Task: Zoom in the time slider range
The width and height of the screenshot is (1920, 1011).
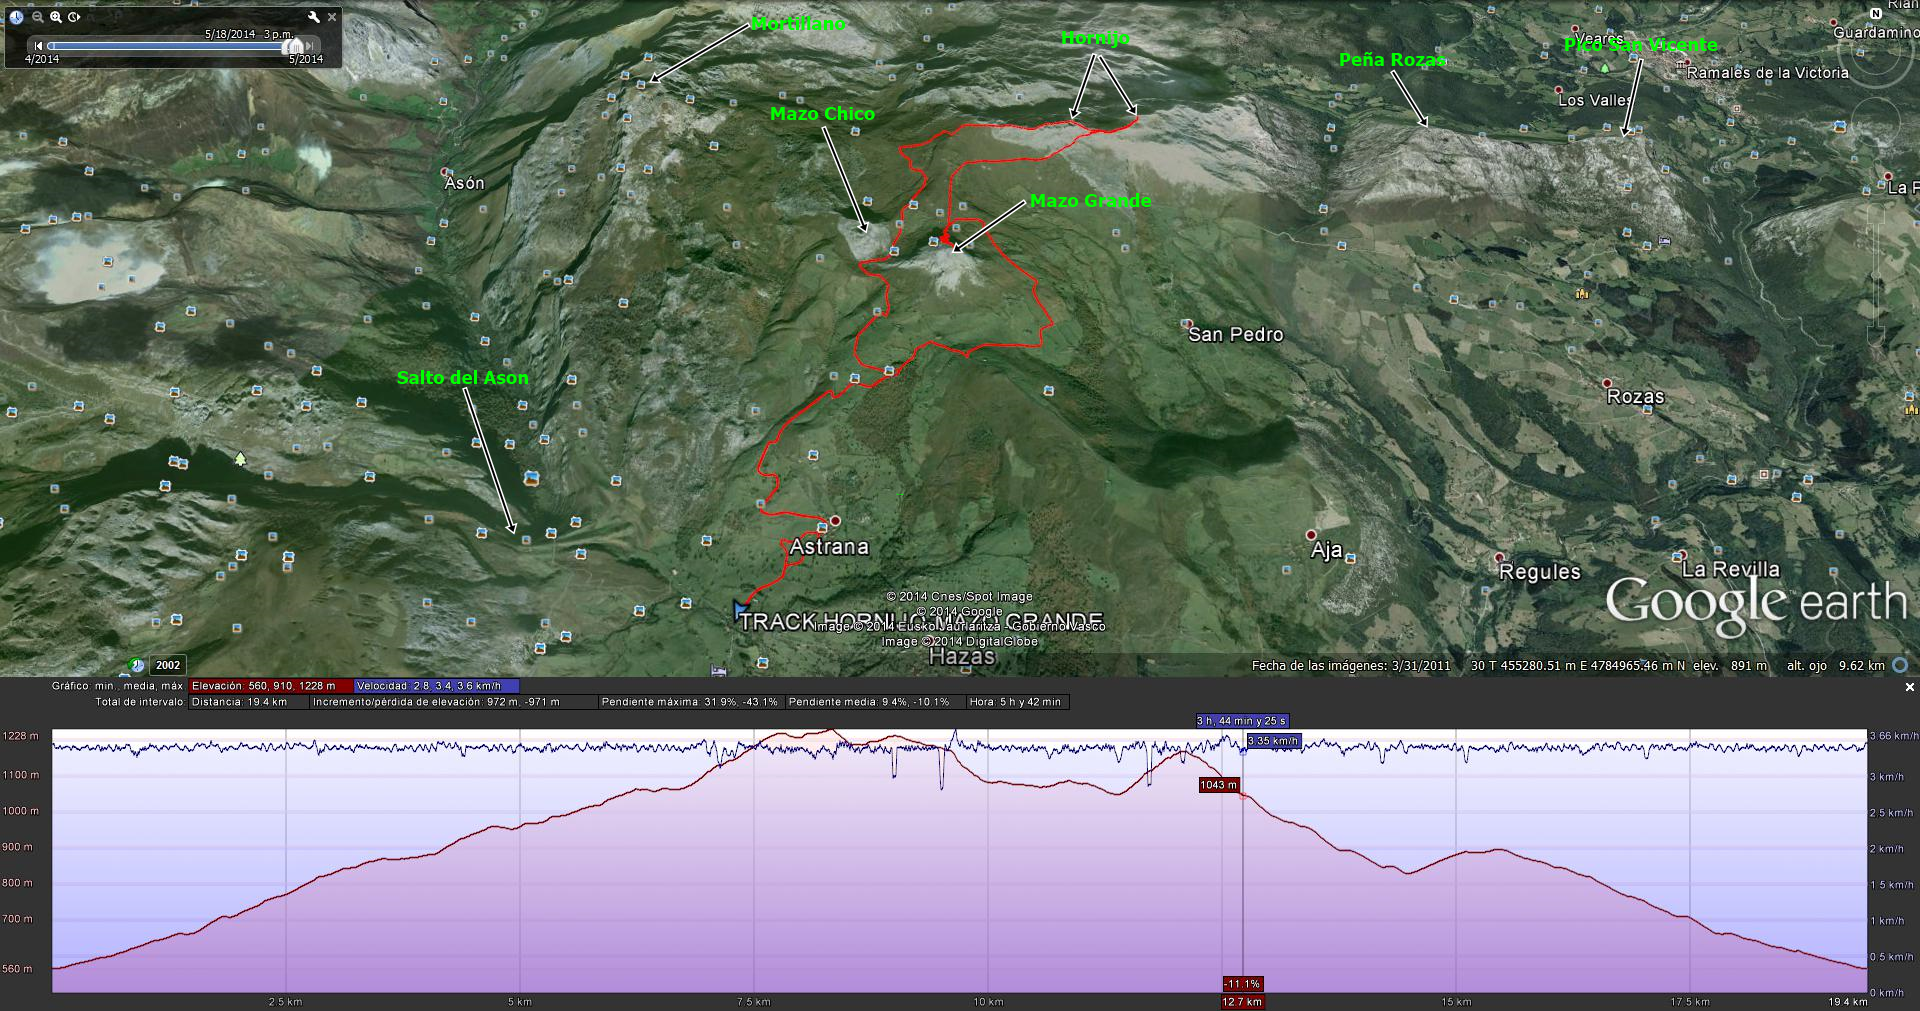Action: pos(56,17)
